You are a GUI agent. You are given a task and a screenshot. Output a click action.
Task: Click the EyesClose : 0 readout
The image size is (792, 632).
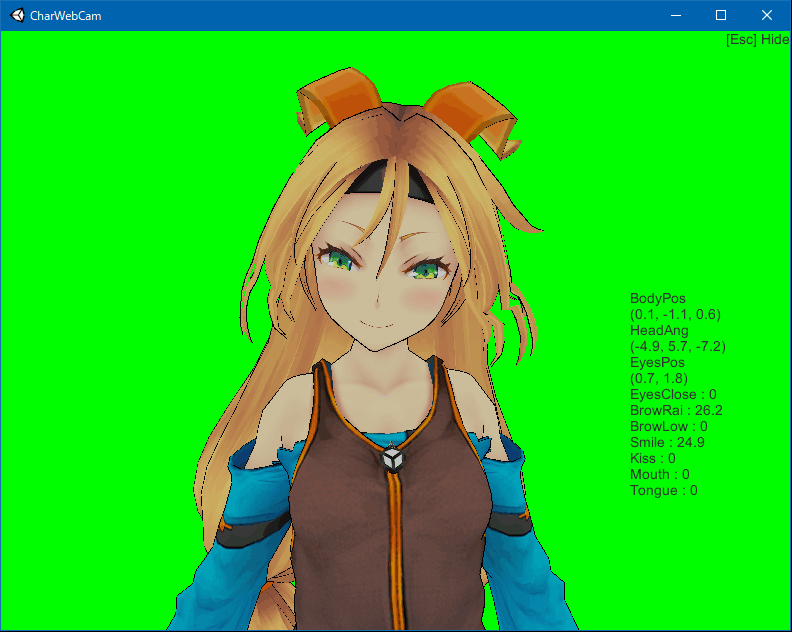tap(673, 395)
